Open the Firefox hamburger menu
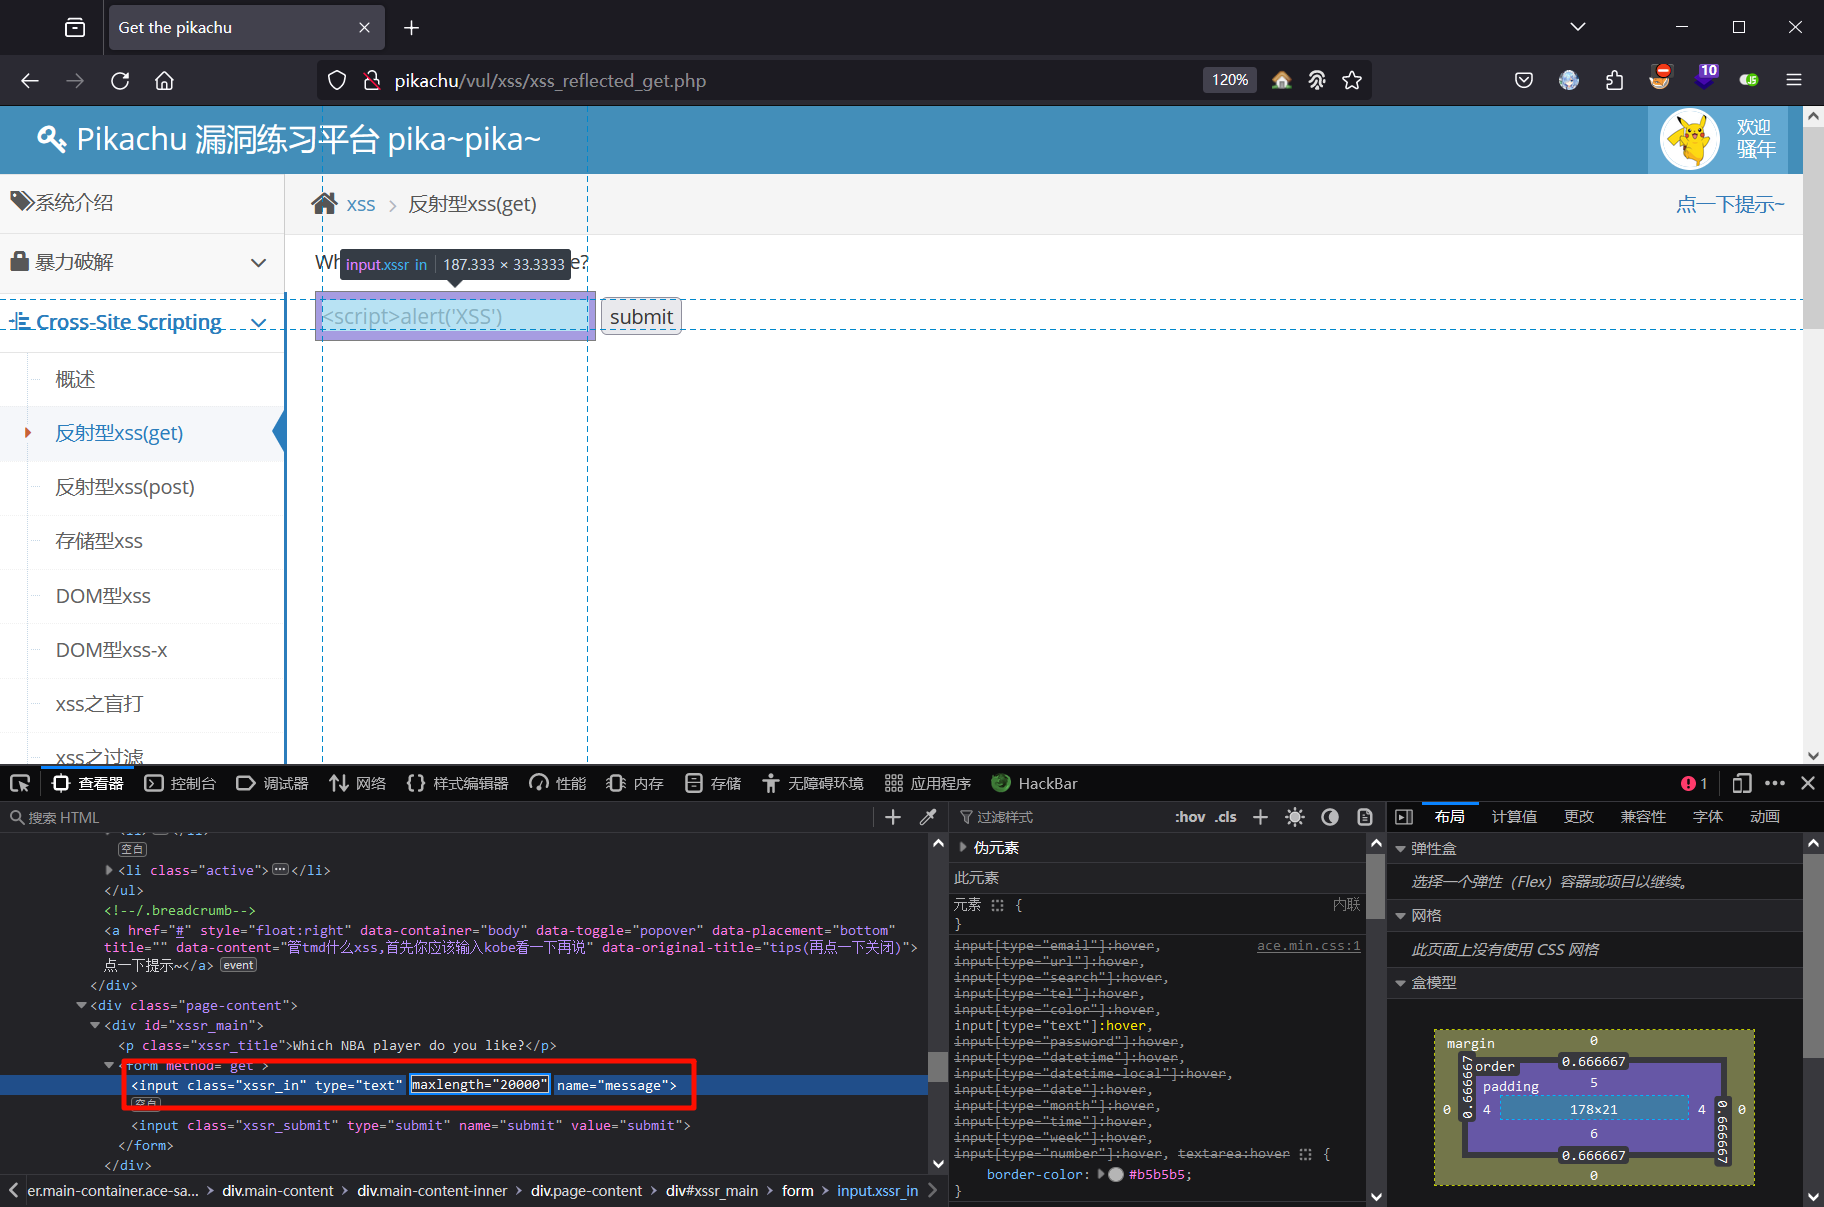 click(x=1794, y=80)
